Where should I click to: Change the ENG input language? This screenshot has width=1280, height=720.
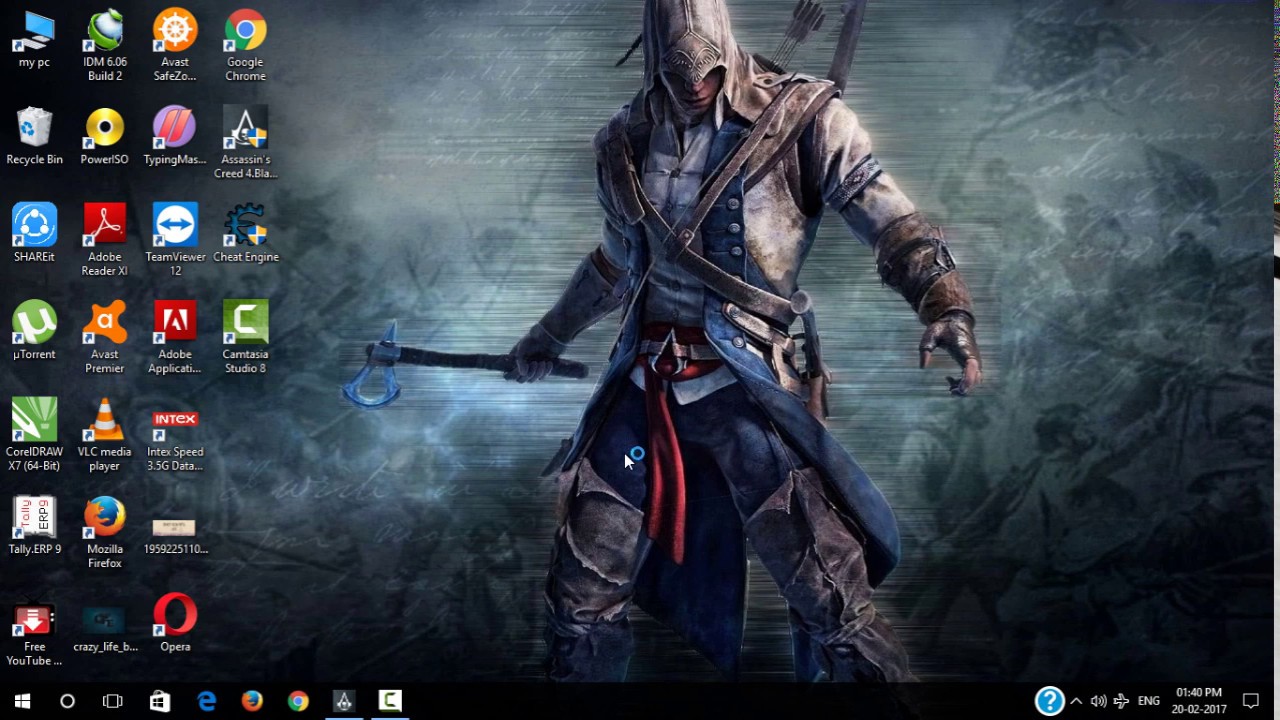pos(1149,701)
